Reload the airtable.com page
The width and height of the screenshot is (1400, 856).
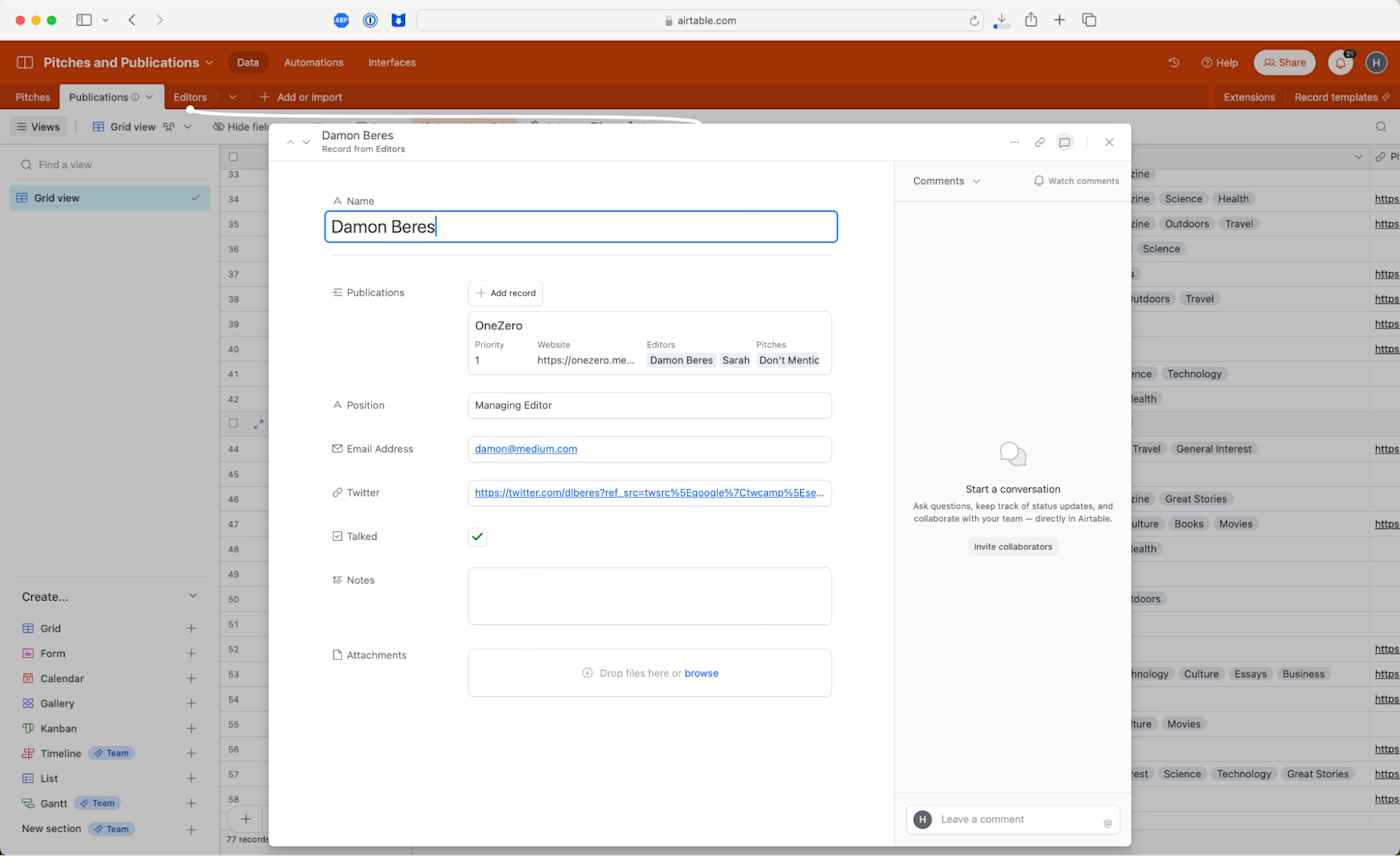(x=975, y=20)
